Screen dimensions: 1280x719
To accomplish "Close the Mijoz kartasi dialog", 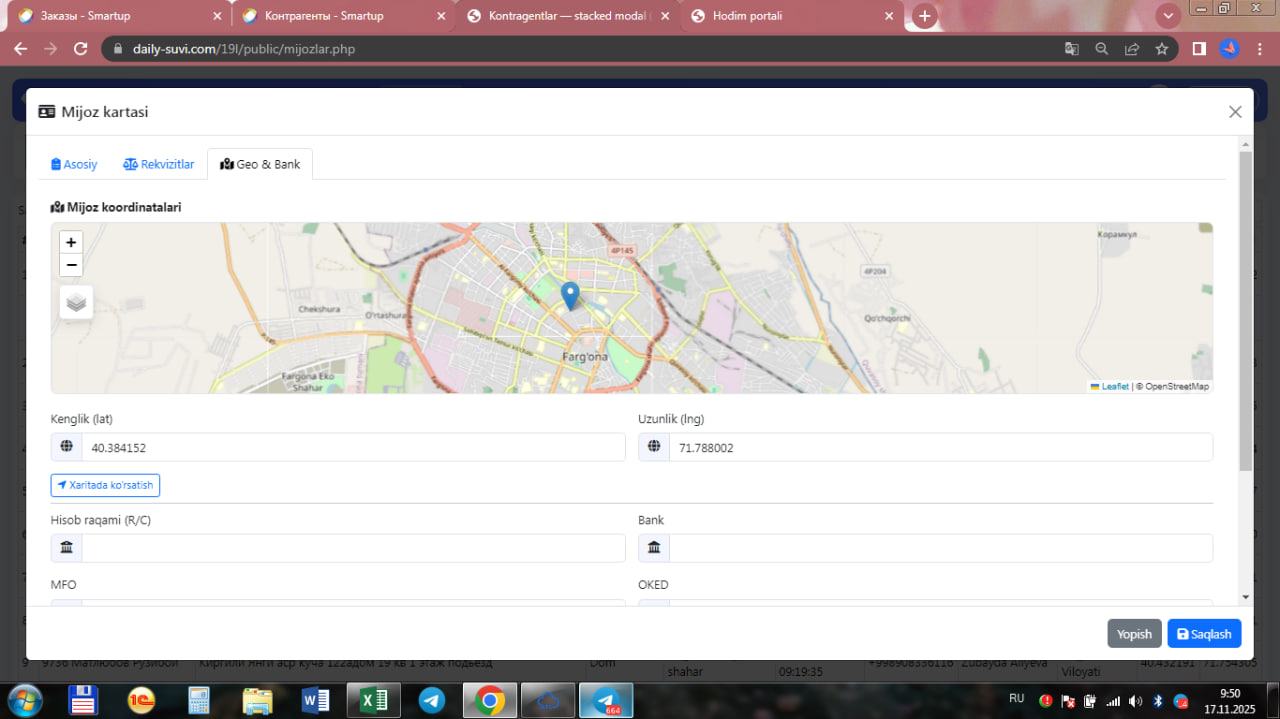I will pyautogui.click(x=1235, y=112).
